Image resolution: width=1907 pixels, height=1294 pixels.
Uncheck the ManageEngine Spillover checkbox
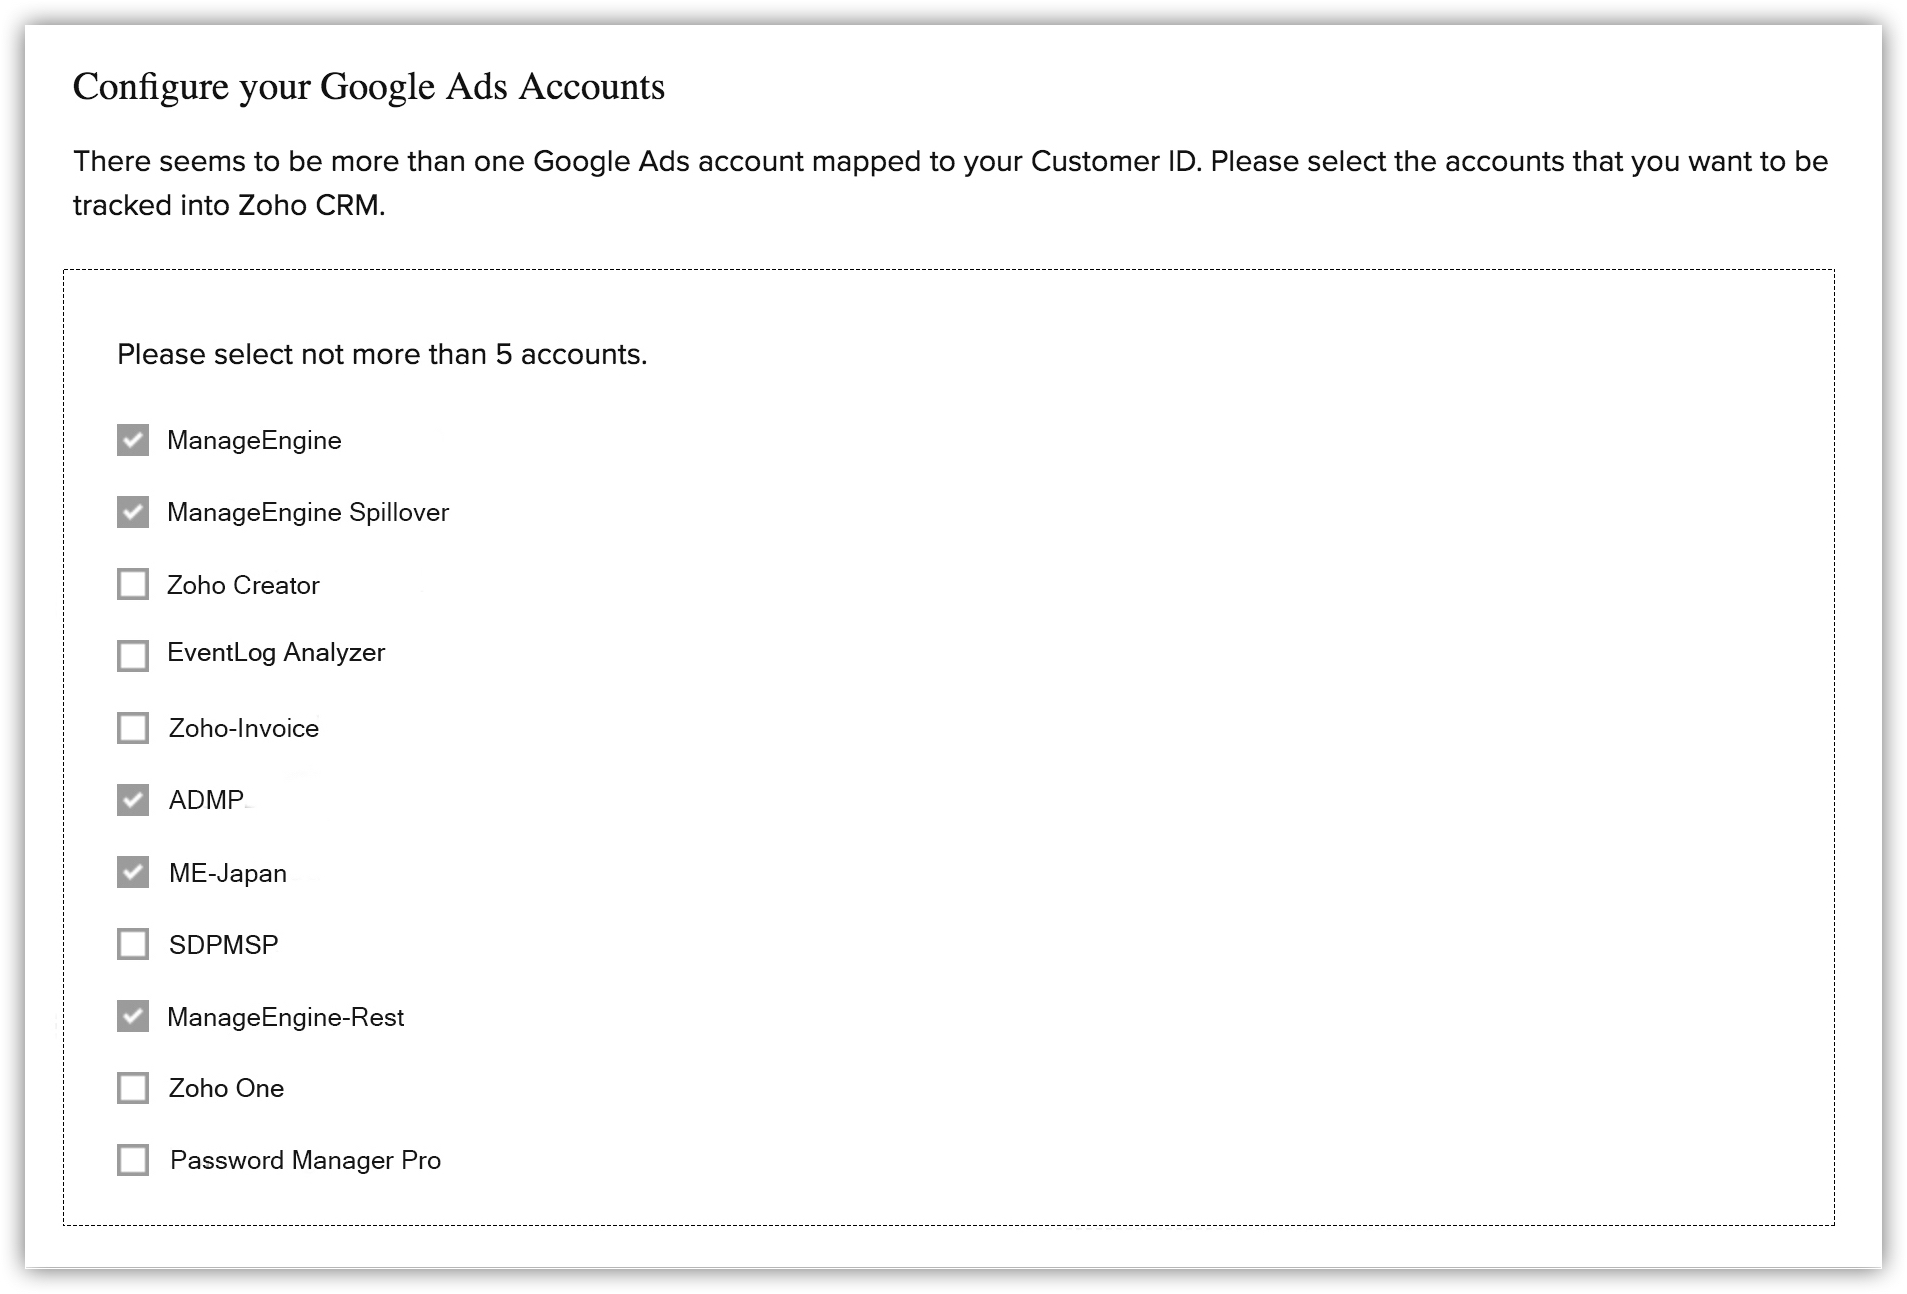coord(133,512)
